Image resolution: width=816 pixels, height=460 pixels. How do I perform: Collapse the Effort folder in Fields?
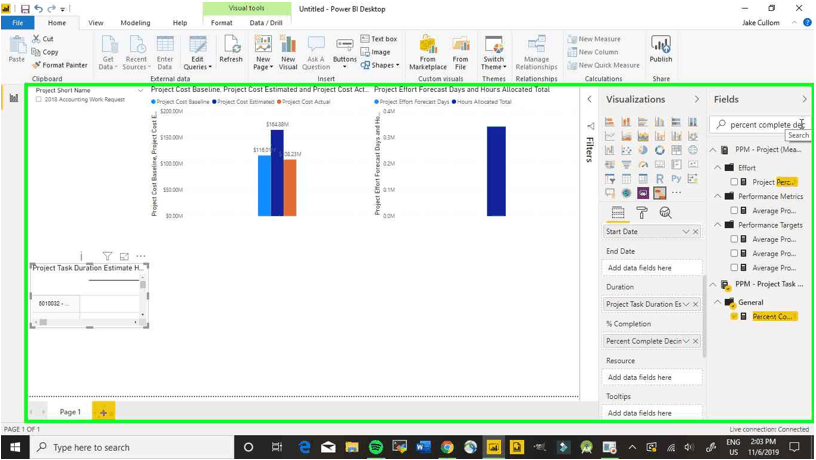pyautogui.click(x=717, y=168)
